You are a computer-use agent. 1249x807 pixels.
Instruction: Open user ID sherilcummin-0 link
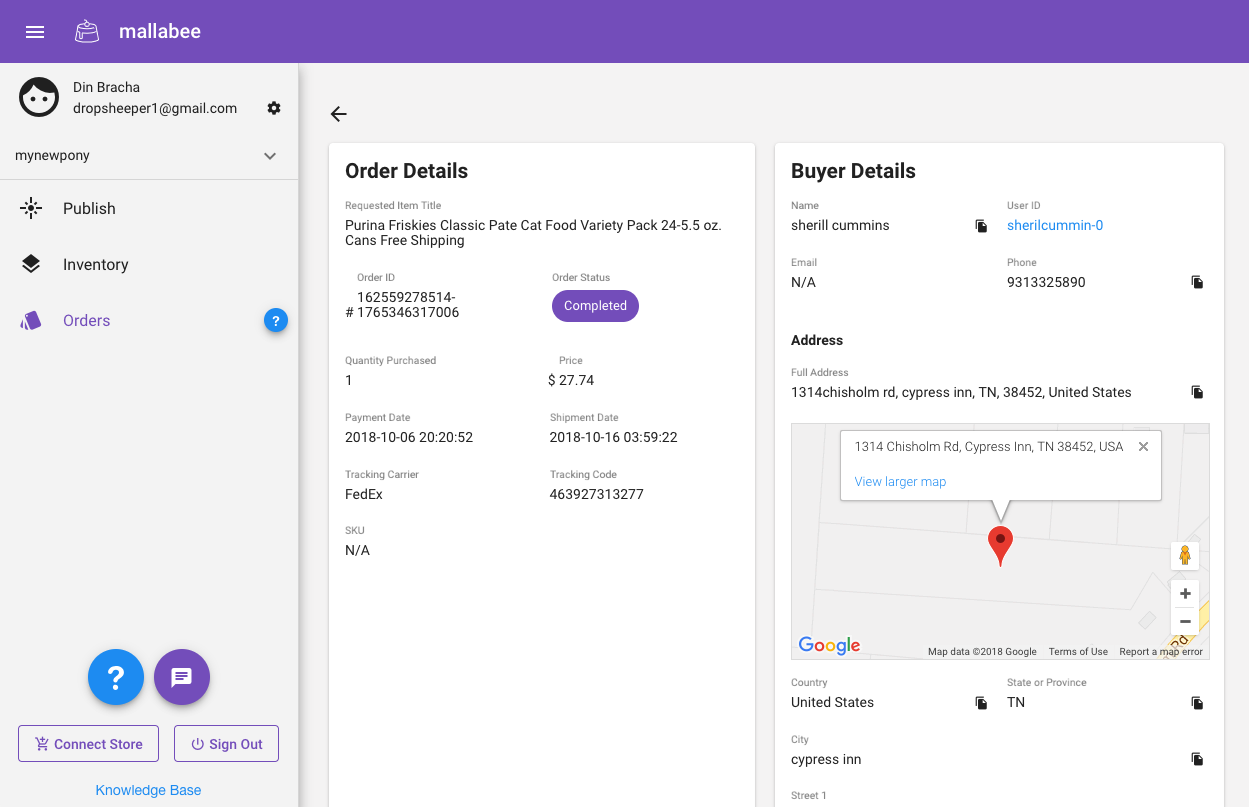coord(1055,225)
